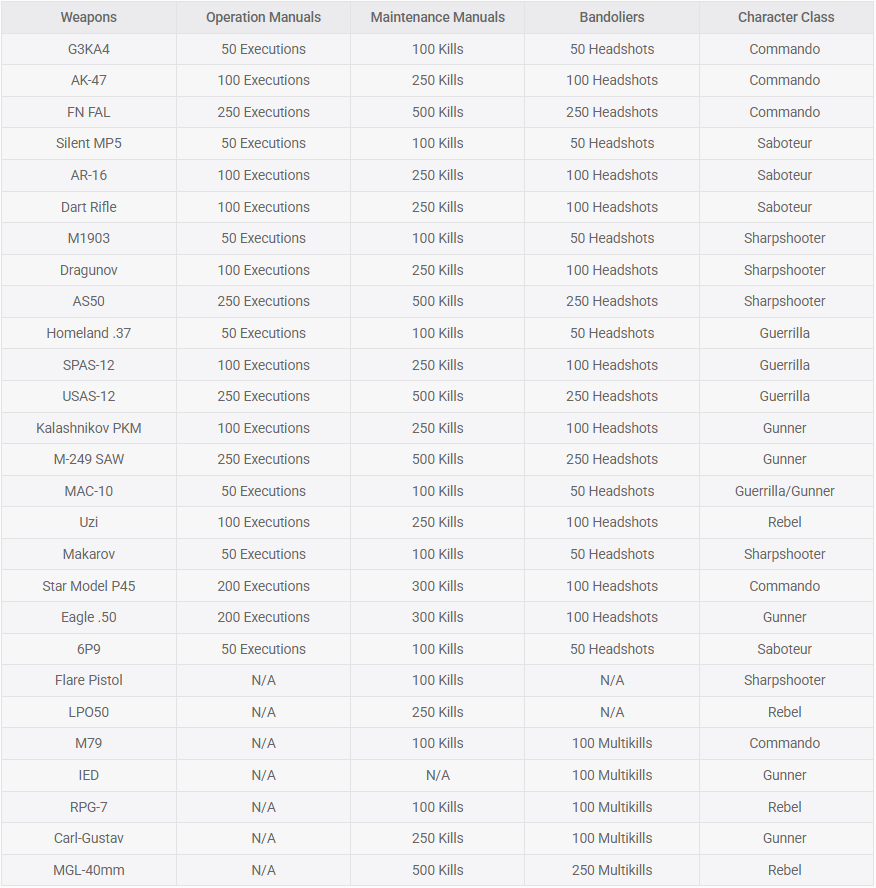This screenshot has width=876, height=888.
Task: Select the Carl-Gustav weapon cell
Action: 88,838
